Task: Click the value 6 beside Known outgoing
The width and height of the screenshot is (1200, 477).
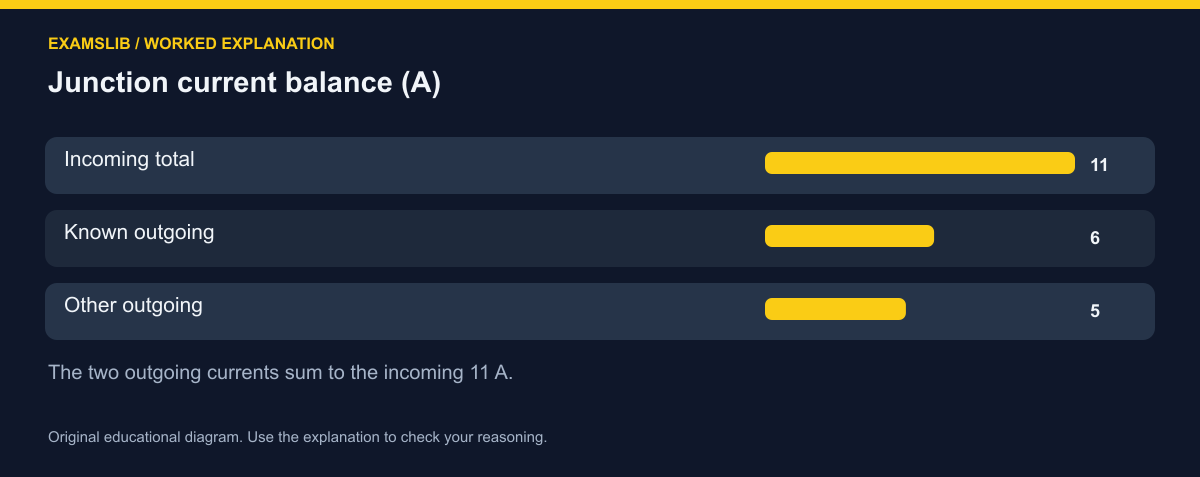Action: pyautogui.click(x=1095, y=238)
